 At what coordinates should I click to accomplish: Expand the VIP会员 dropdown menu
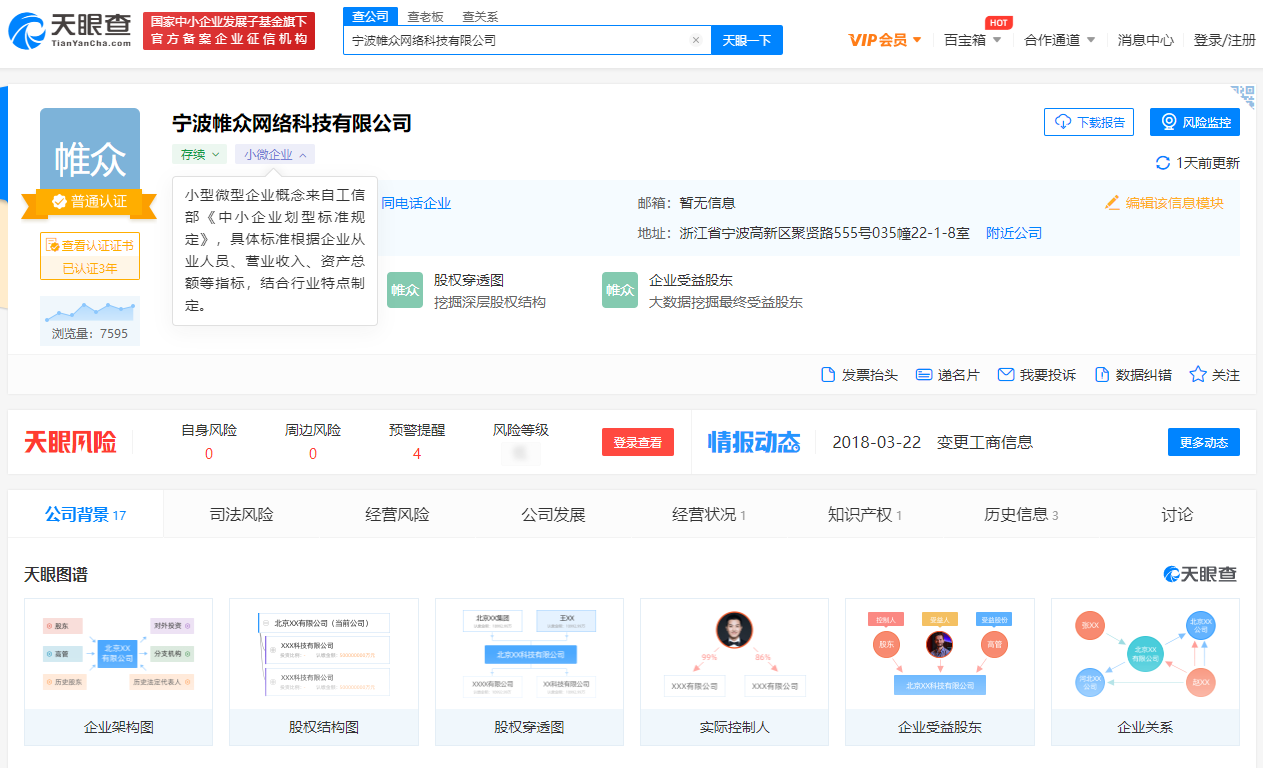[x=885, y=40]
